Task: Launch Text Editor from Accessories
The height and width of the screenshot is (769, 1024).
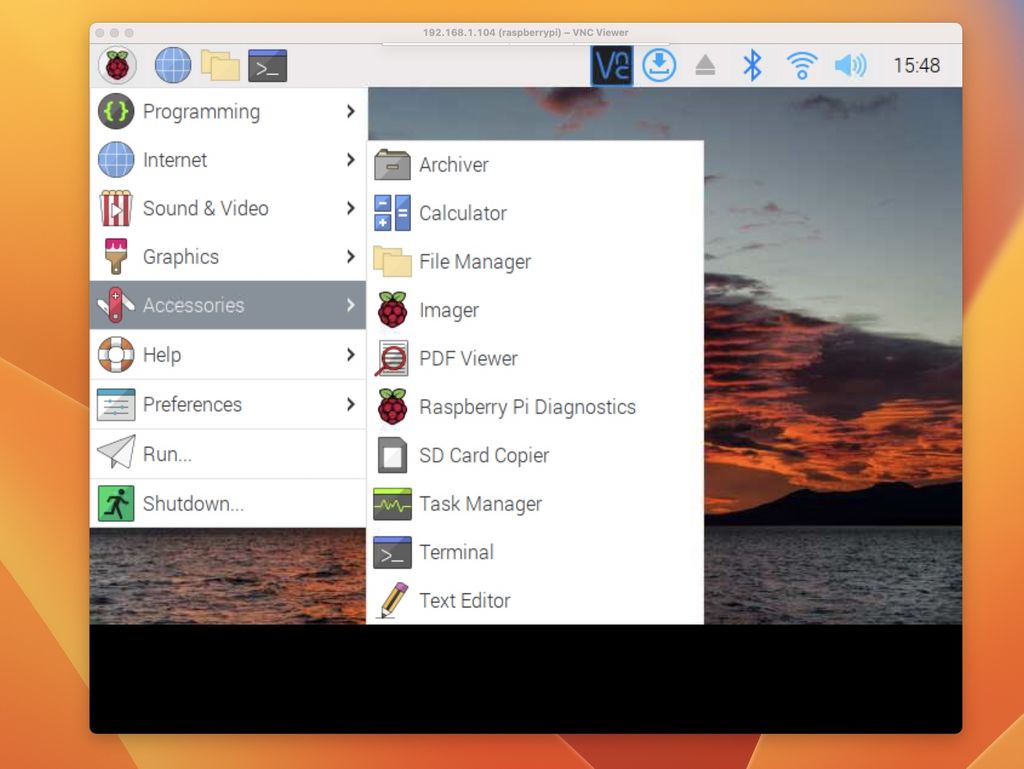Action: [536, 600]
